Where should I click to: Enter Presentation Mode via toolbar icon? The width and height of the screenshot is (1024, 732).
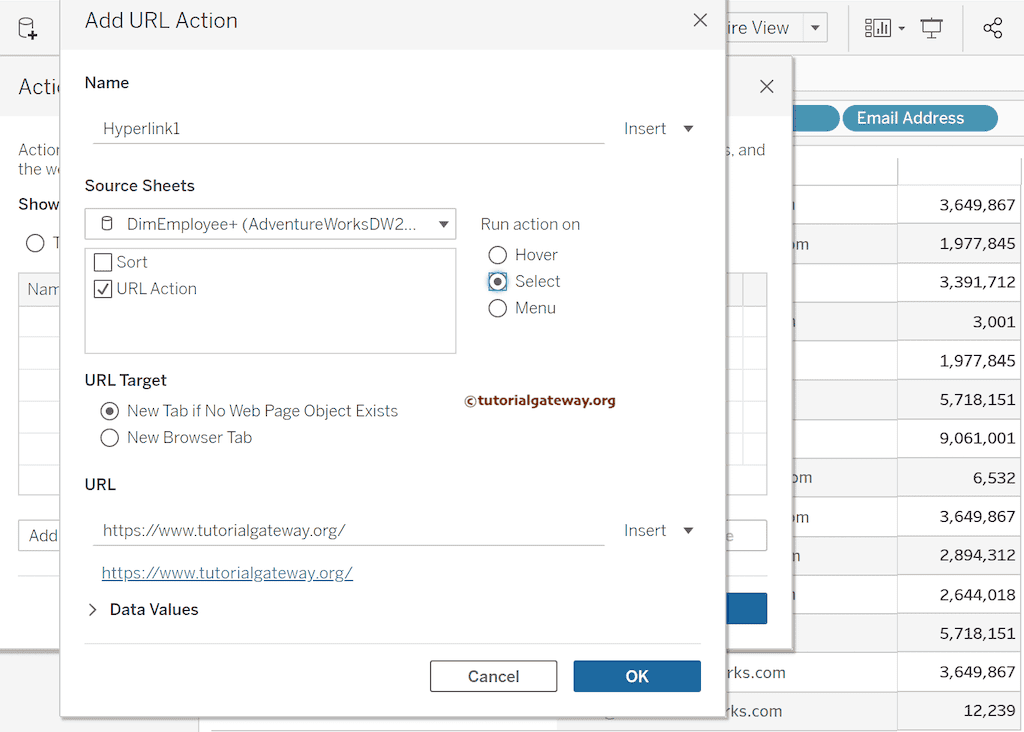coord(931,27)
